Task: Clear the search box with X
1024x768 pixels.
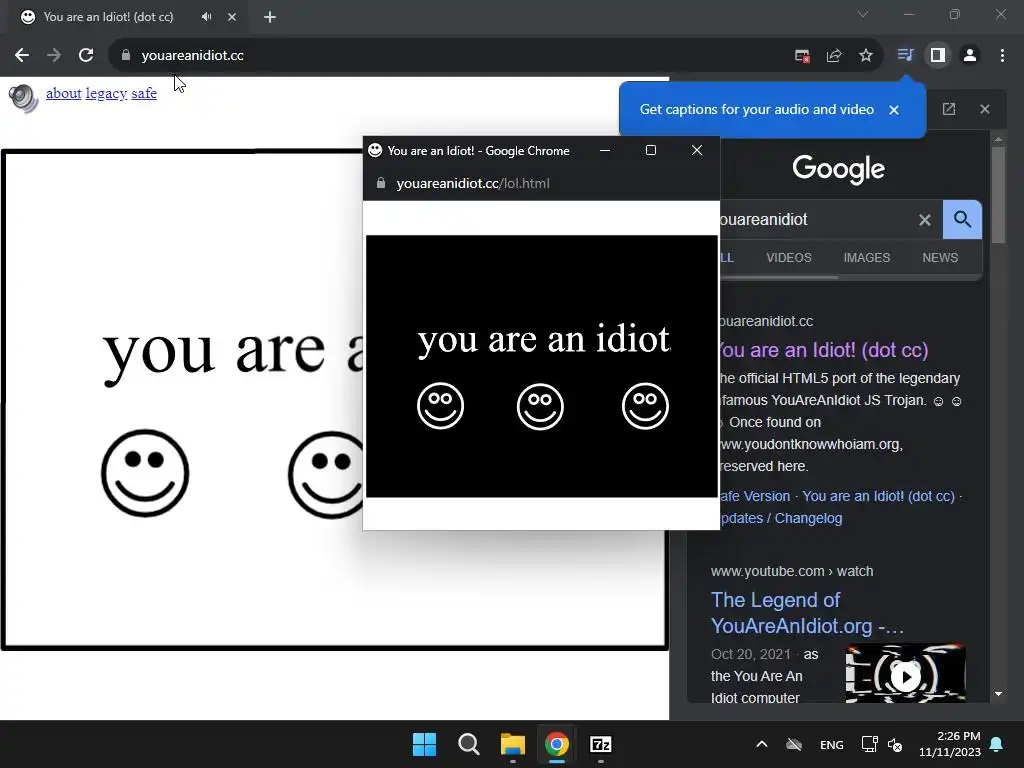Action: pos(925,220)
